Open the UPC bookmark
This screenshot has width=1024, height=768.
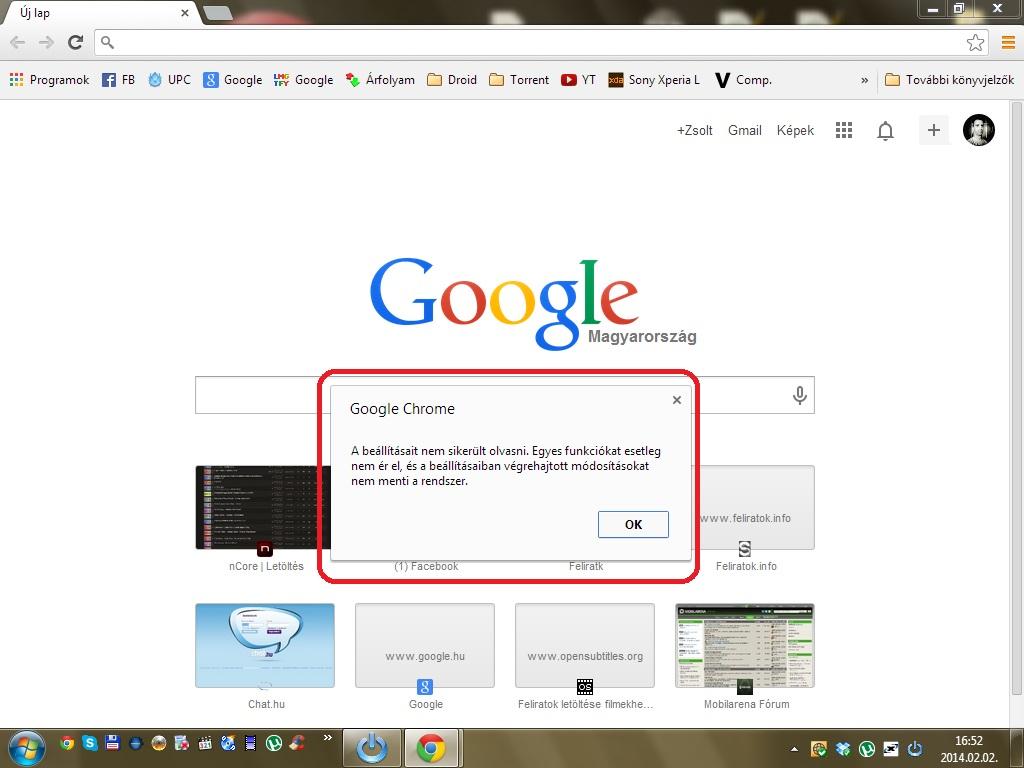click(170, 80)
